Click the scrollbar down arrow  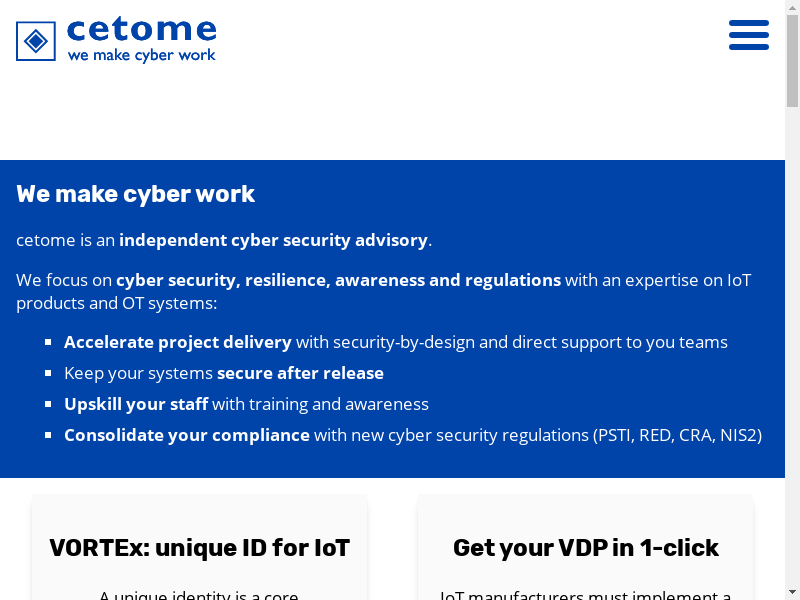point(792,592)
